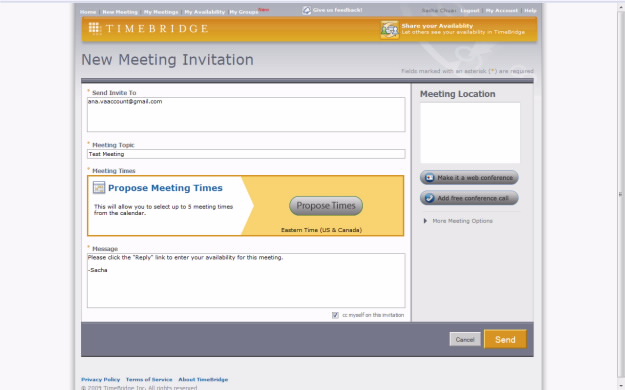Image resolution: width=625 pixels, height=390 pixels.
Task: Open the Terms of Service link
Action: coord(149,379)
